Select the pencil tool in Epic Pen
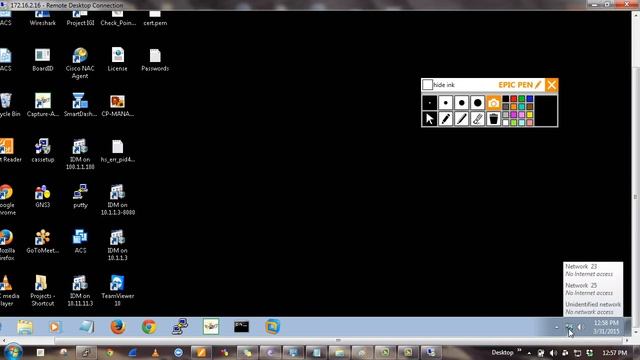Viewport: 640px width, 360px height. [445, 119]
